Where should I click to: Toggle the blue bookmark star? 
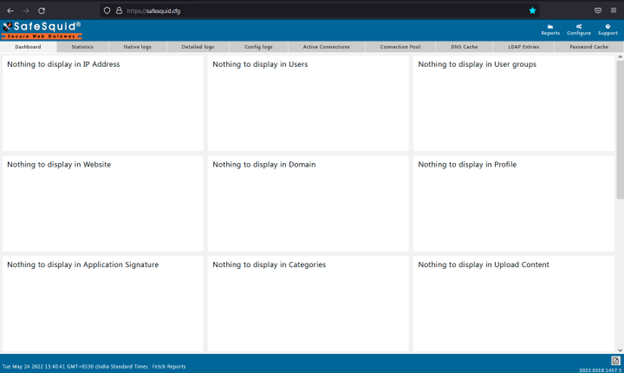(532, 11)
